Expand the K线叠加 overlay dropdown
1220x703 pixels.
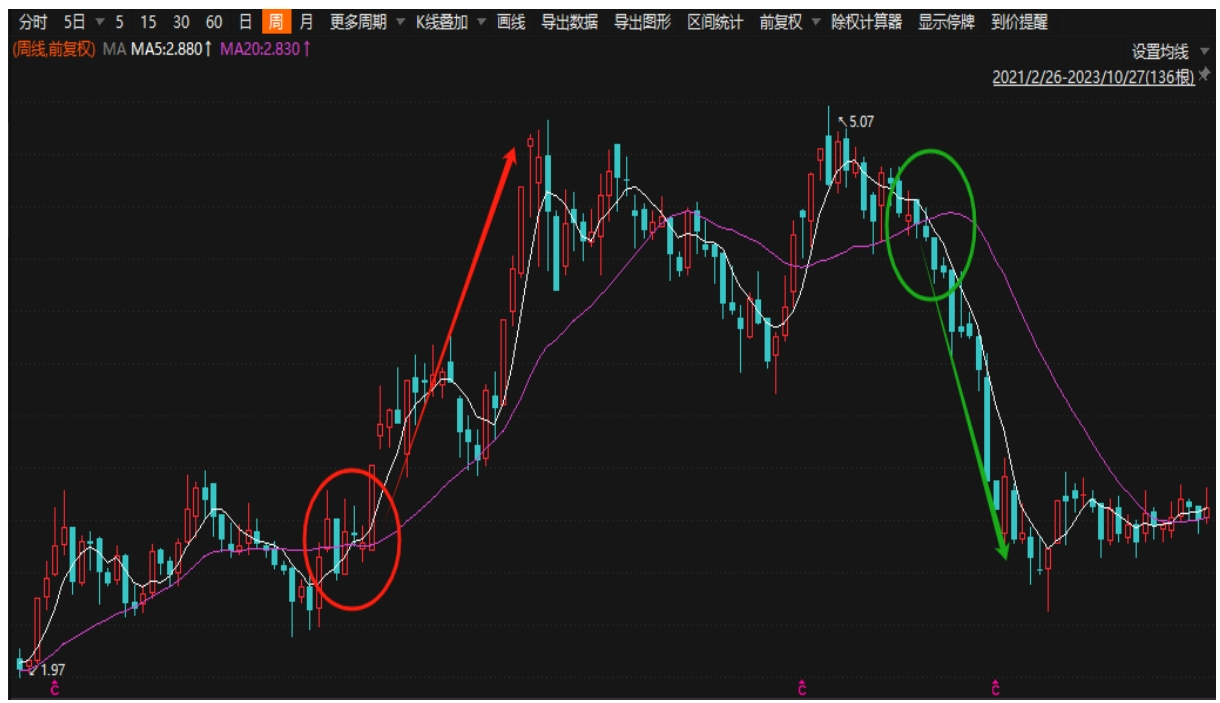[451, 22]
